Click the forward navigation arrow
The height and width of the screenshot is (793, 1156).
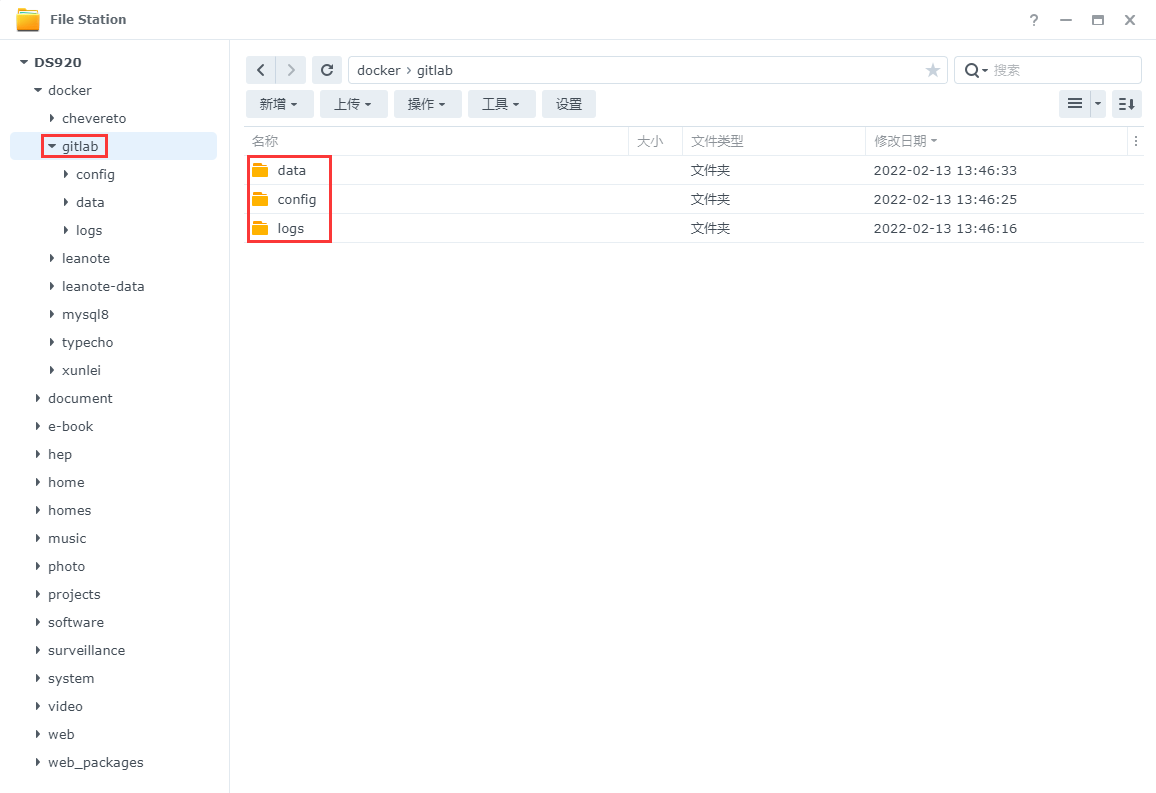(291, 70)
